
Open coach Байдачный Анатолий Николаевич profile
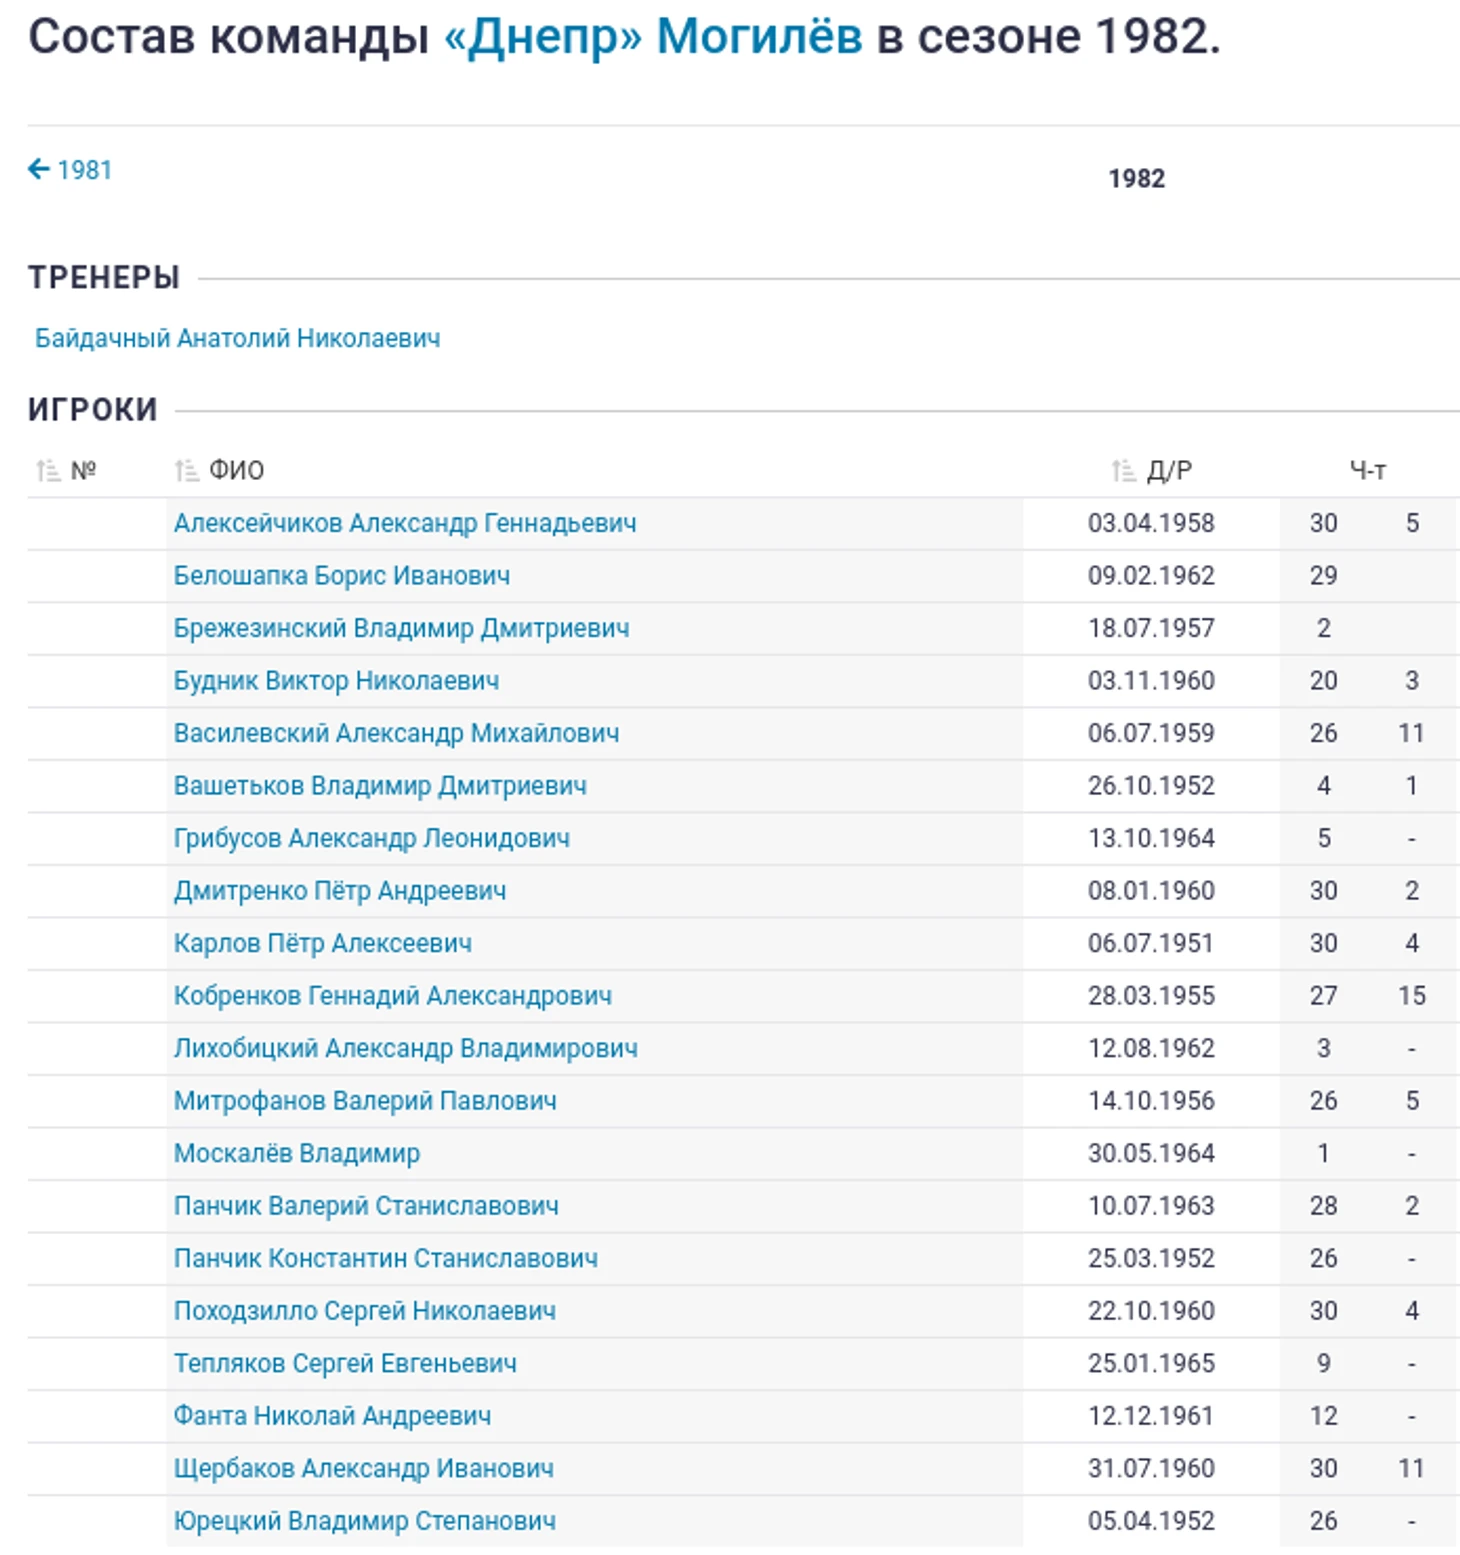click(237, 338)
